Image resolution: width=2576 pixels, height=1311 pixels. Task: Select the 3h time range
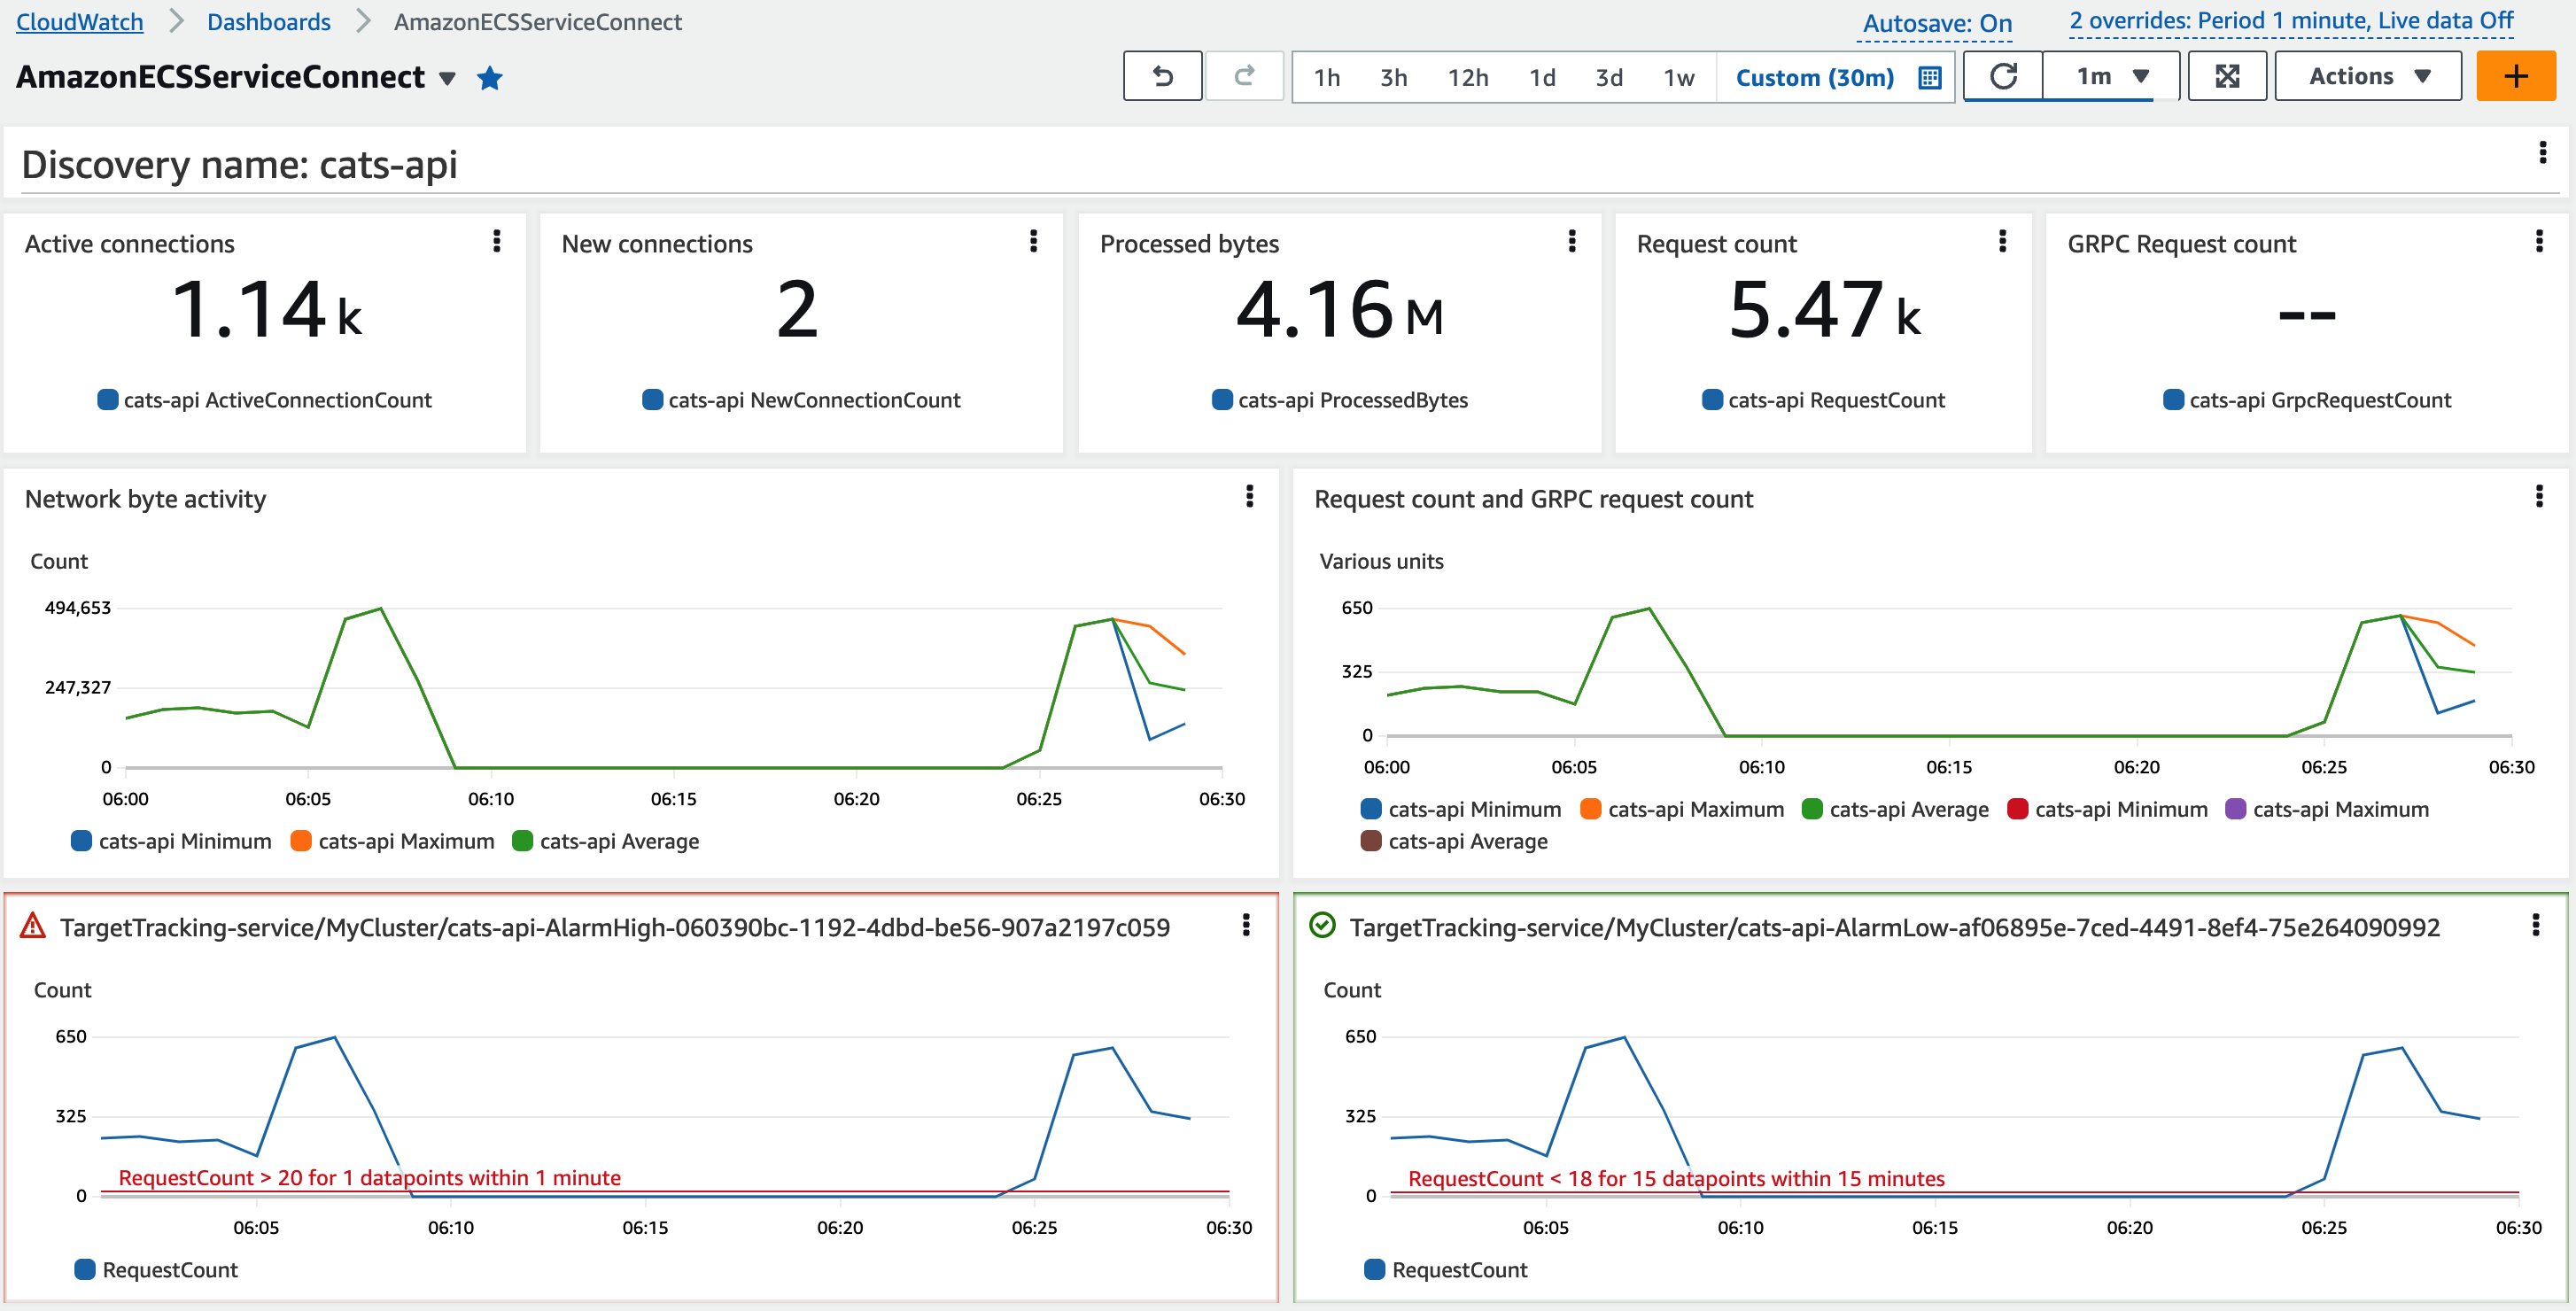point(1393,77)
